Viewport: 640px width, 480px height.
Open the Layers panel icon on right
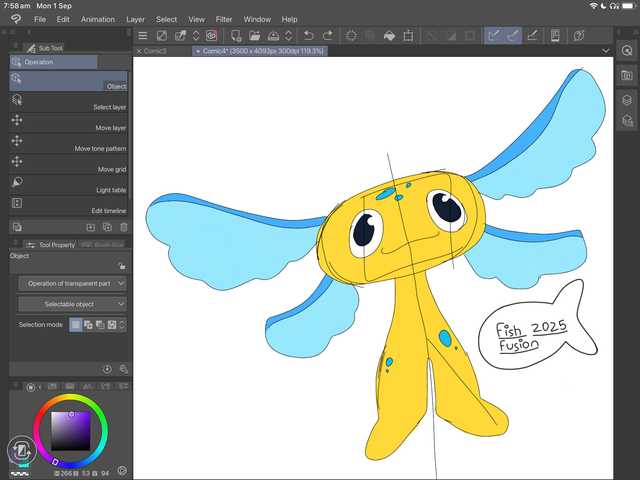pyautogui.click(x=626, y=99)
